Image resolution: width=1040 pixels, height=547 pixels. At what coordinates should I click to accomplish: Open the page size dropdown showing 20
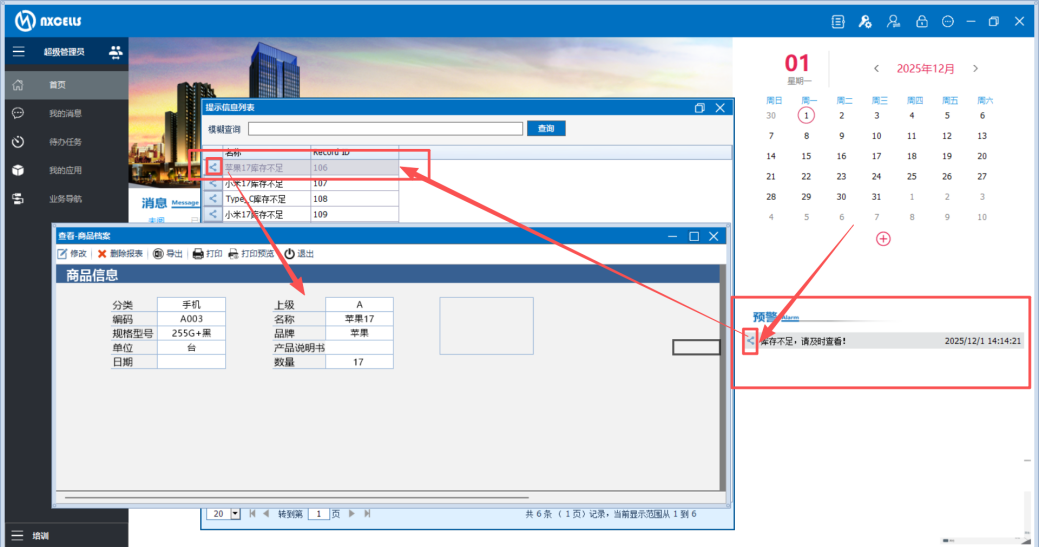(236, 513)
